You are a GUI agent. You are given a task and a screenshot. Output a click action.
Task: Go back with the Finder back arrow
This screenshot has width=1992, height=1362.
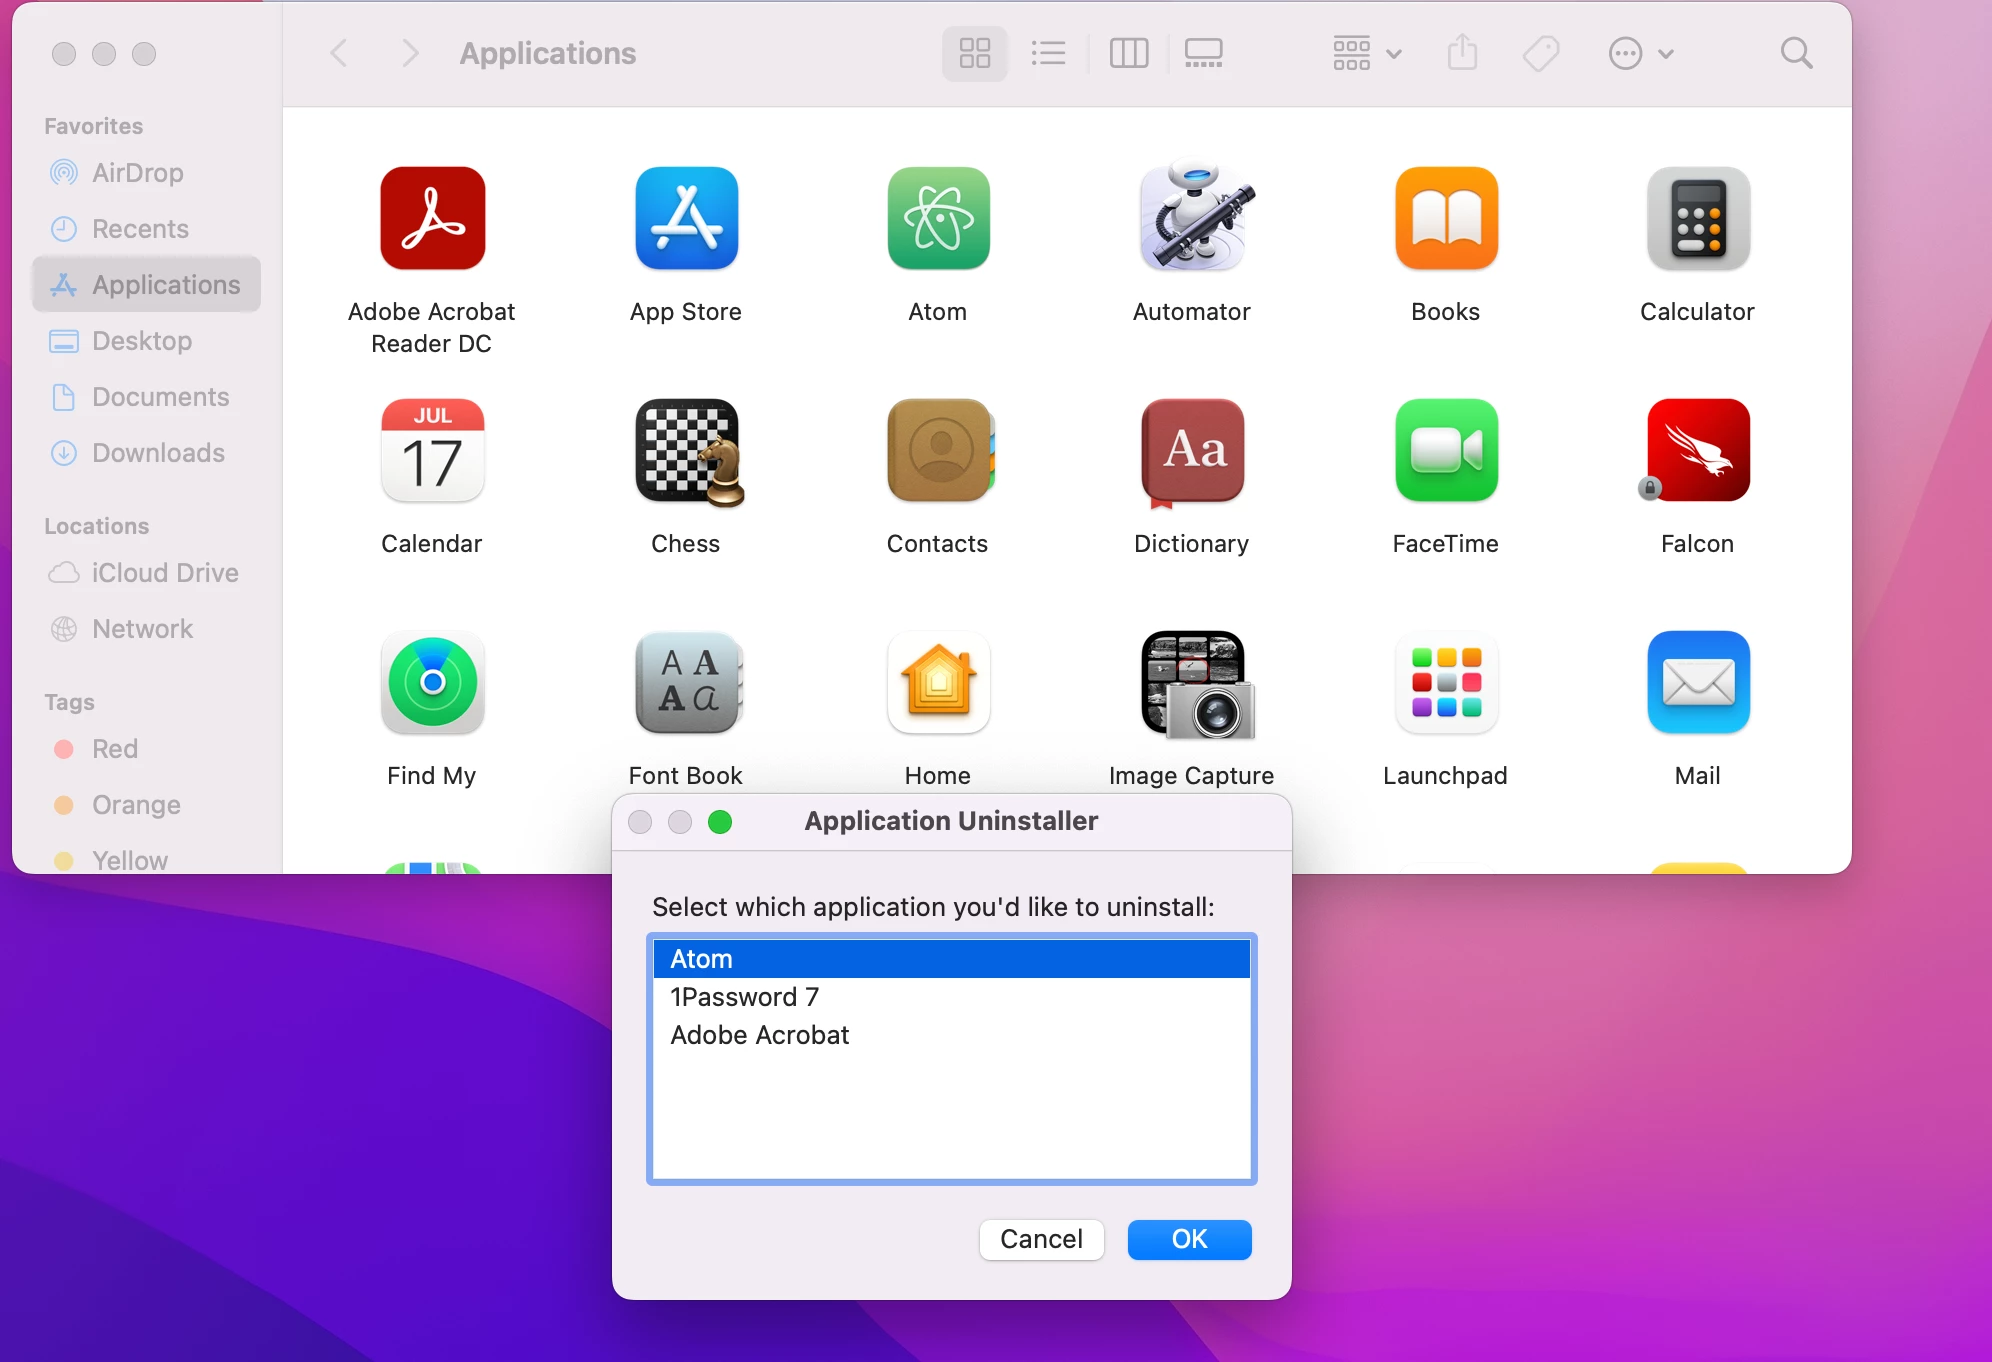point(340,53)
